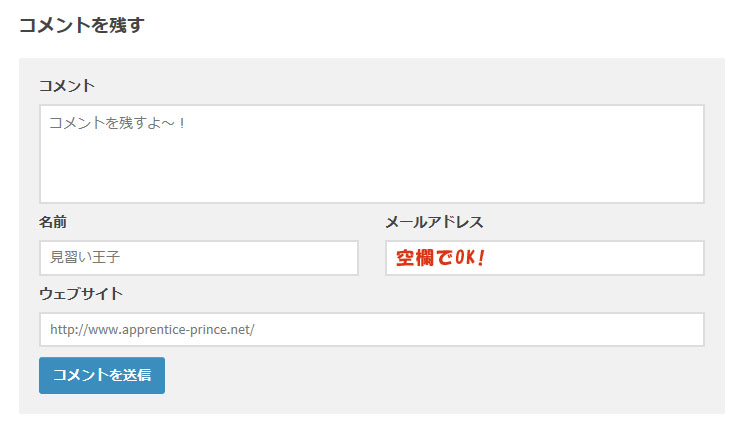The height and width of the screenshot is (434, 750).
Task: Click the 見習い王子 placeholder in name field
Action: pyautogui.click(x=85, y=257)
